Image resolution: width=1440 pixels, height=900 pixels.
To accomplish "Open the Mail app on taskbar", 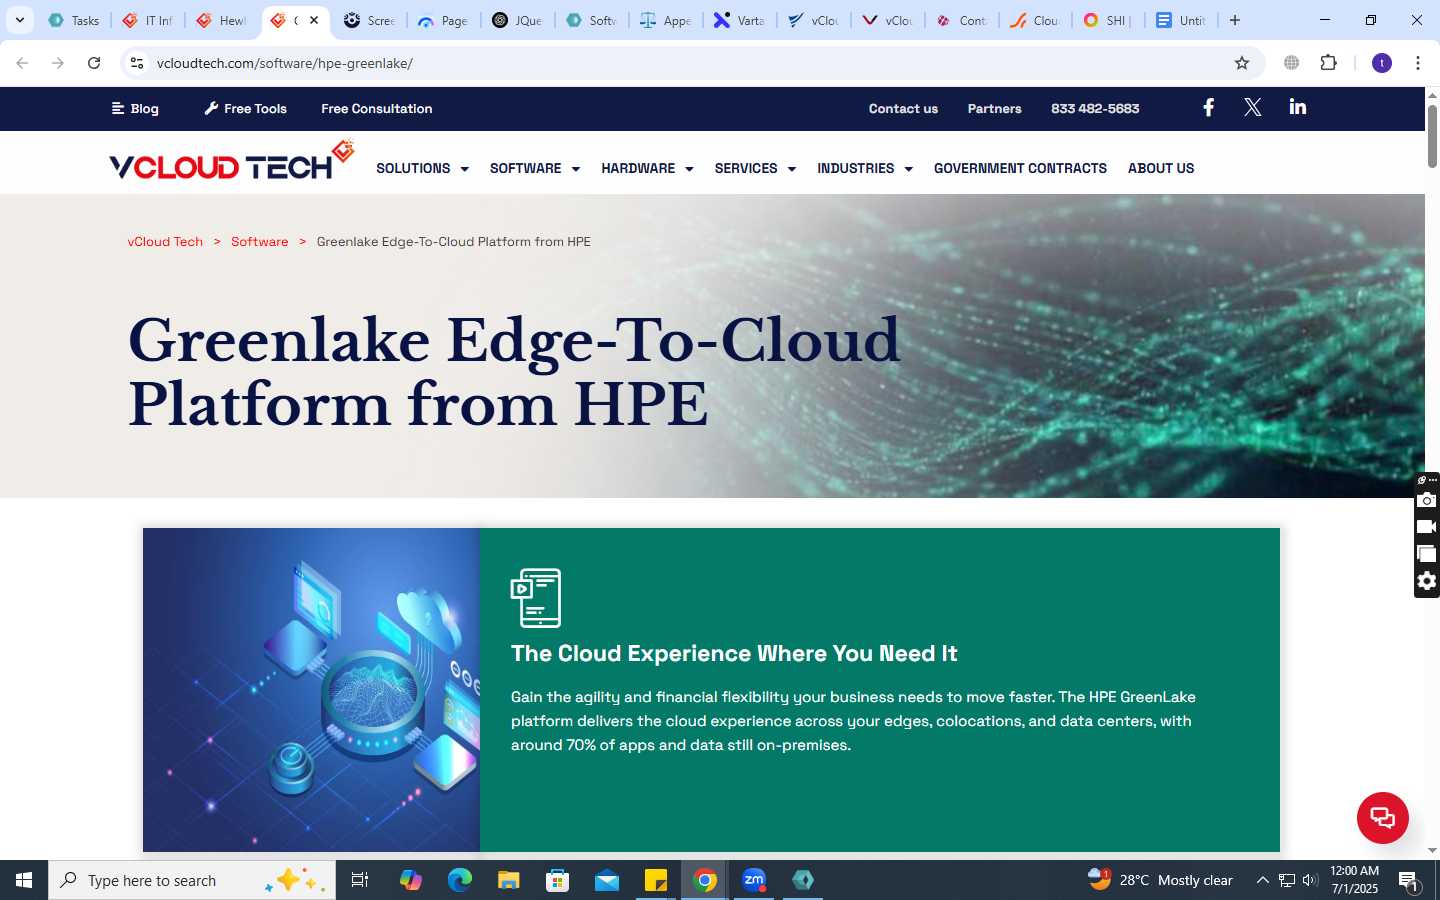I will click(x=607, y=880).
